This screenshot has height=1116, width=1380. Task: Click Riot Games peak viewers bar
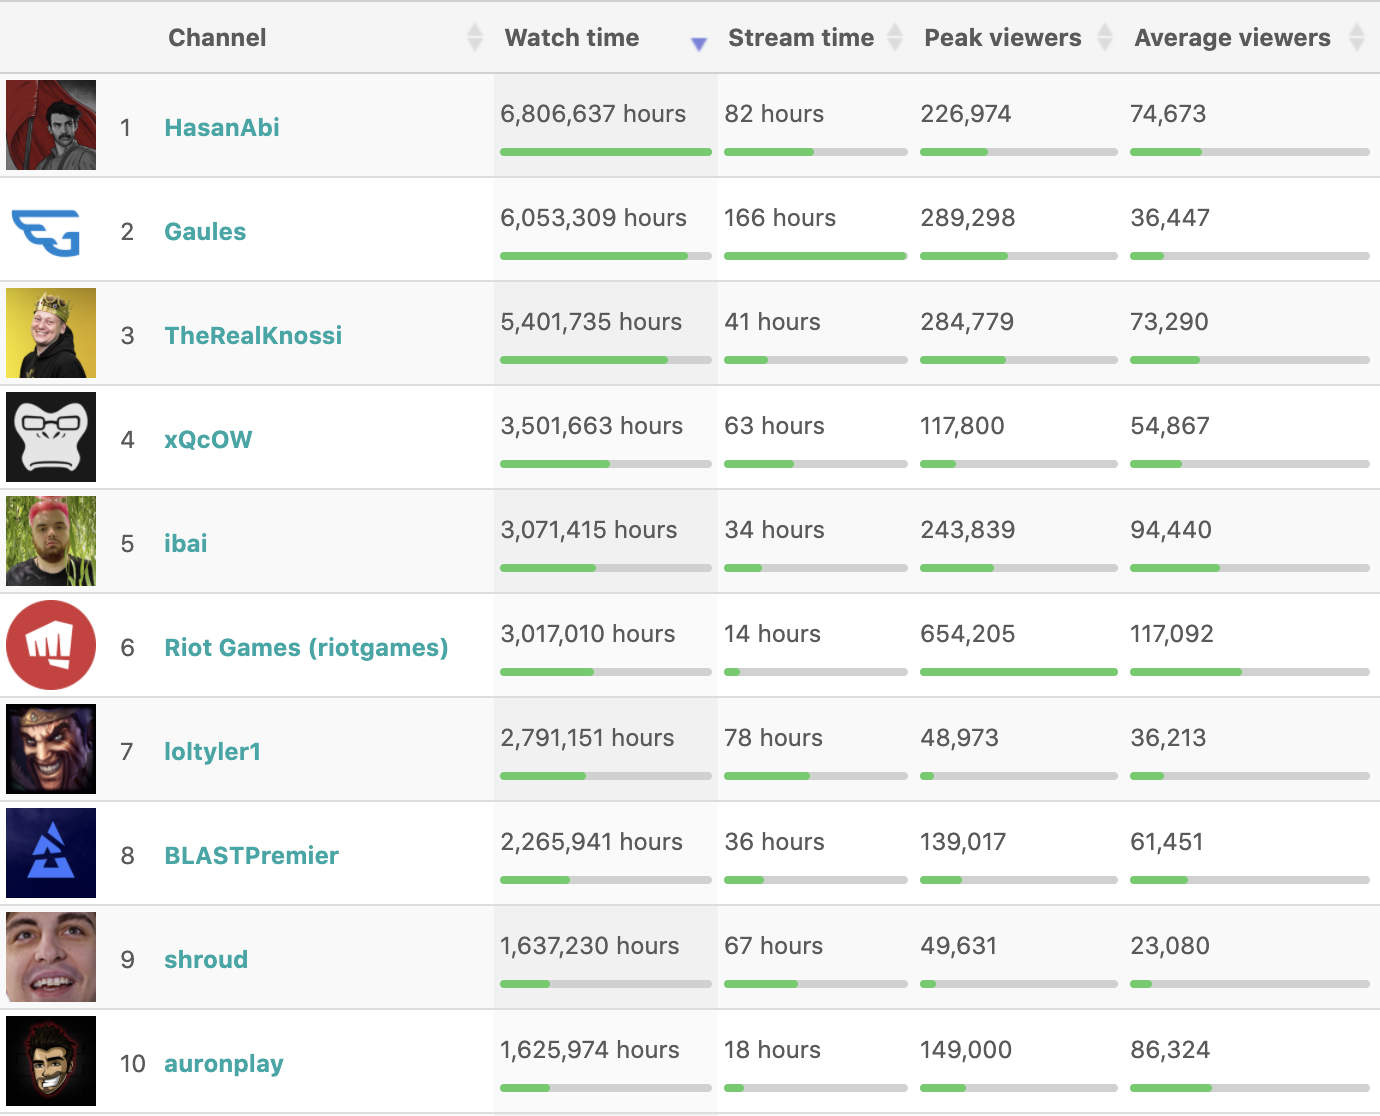1019,672
